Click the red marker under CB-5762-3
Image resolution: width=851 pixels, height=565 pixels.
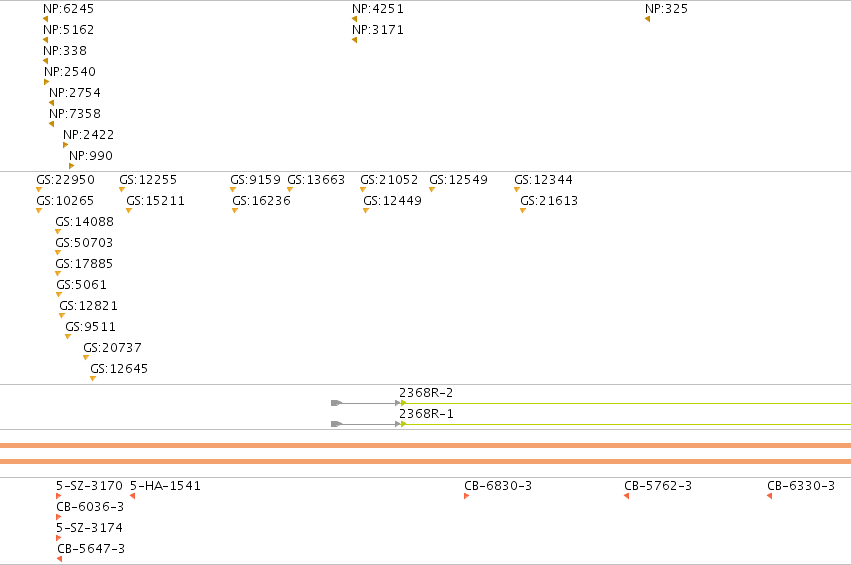tap(627, 496)
